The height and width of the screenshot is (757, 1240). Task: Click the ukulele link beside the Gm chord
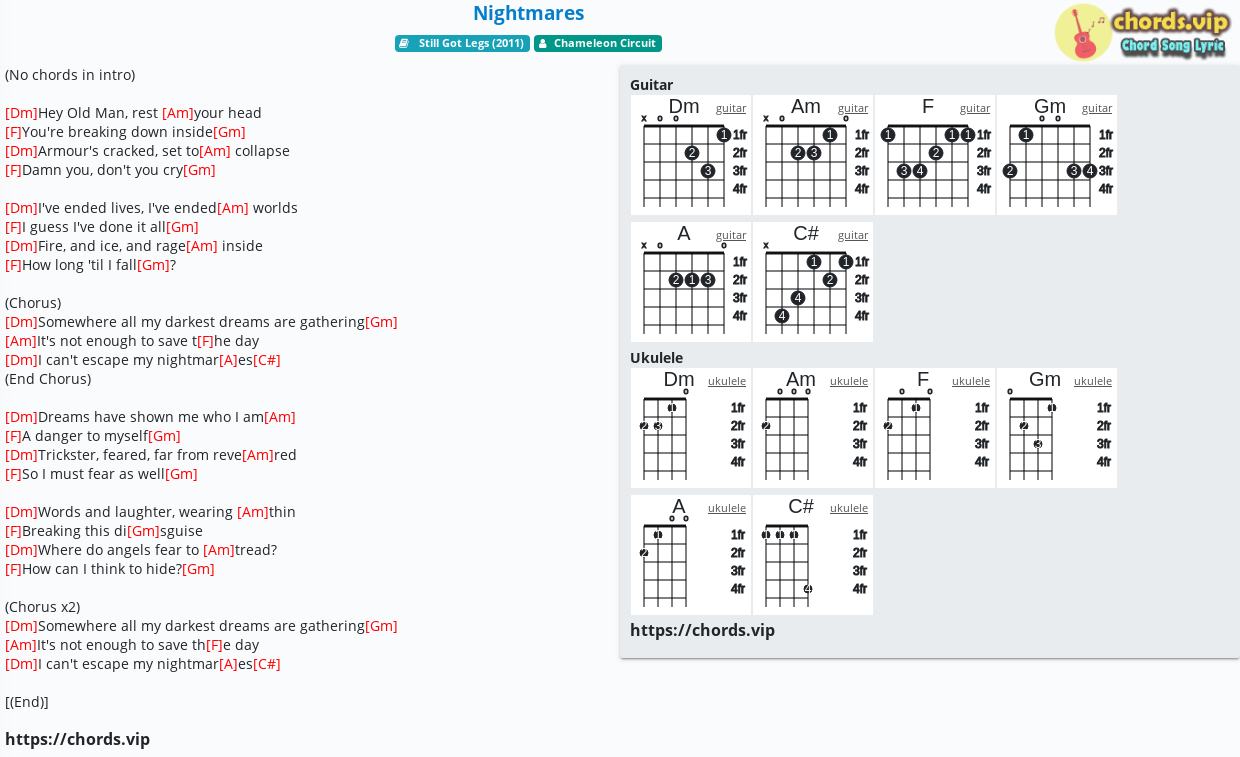click(1093, 381)
